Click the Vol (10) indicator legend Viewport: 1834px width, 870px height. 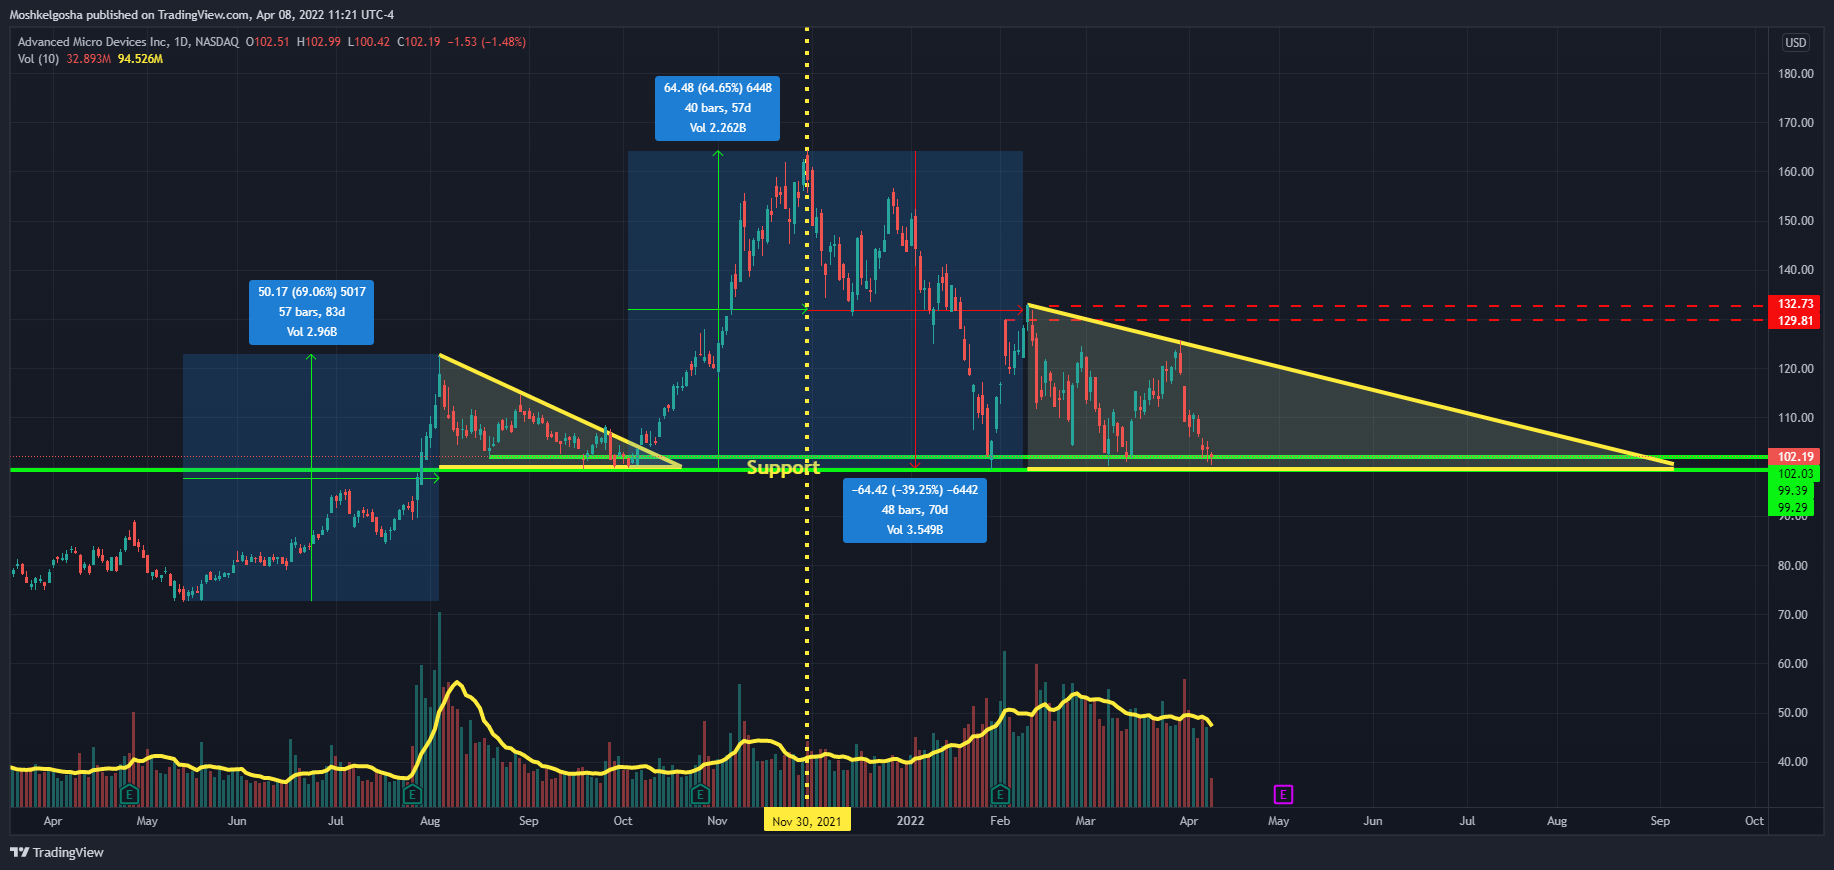pyautogui.click(x=38, y=59)
